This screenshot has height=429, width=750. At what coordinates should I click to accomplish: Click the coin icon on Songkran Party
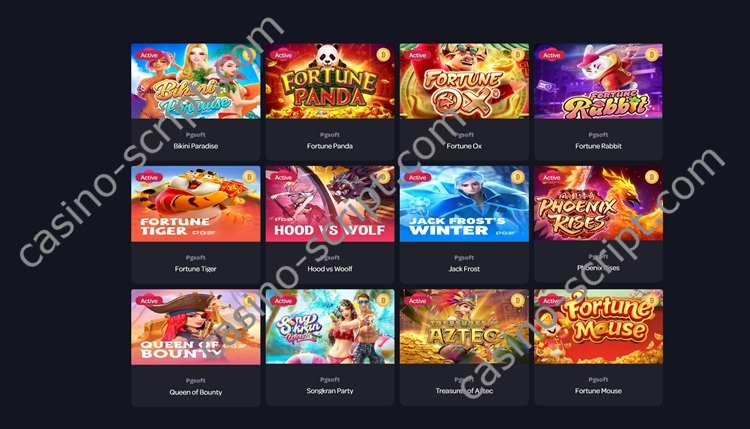pos(383,300)
